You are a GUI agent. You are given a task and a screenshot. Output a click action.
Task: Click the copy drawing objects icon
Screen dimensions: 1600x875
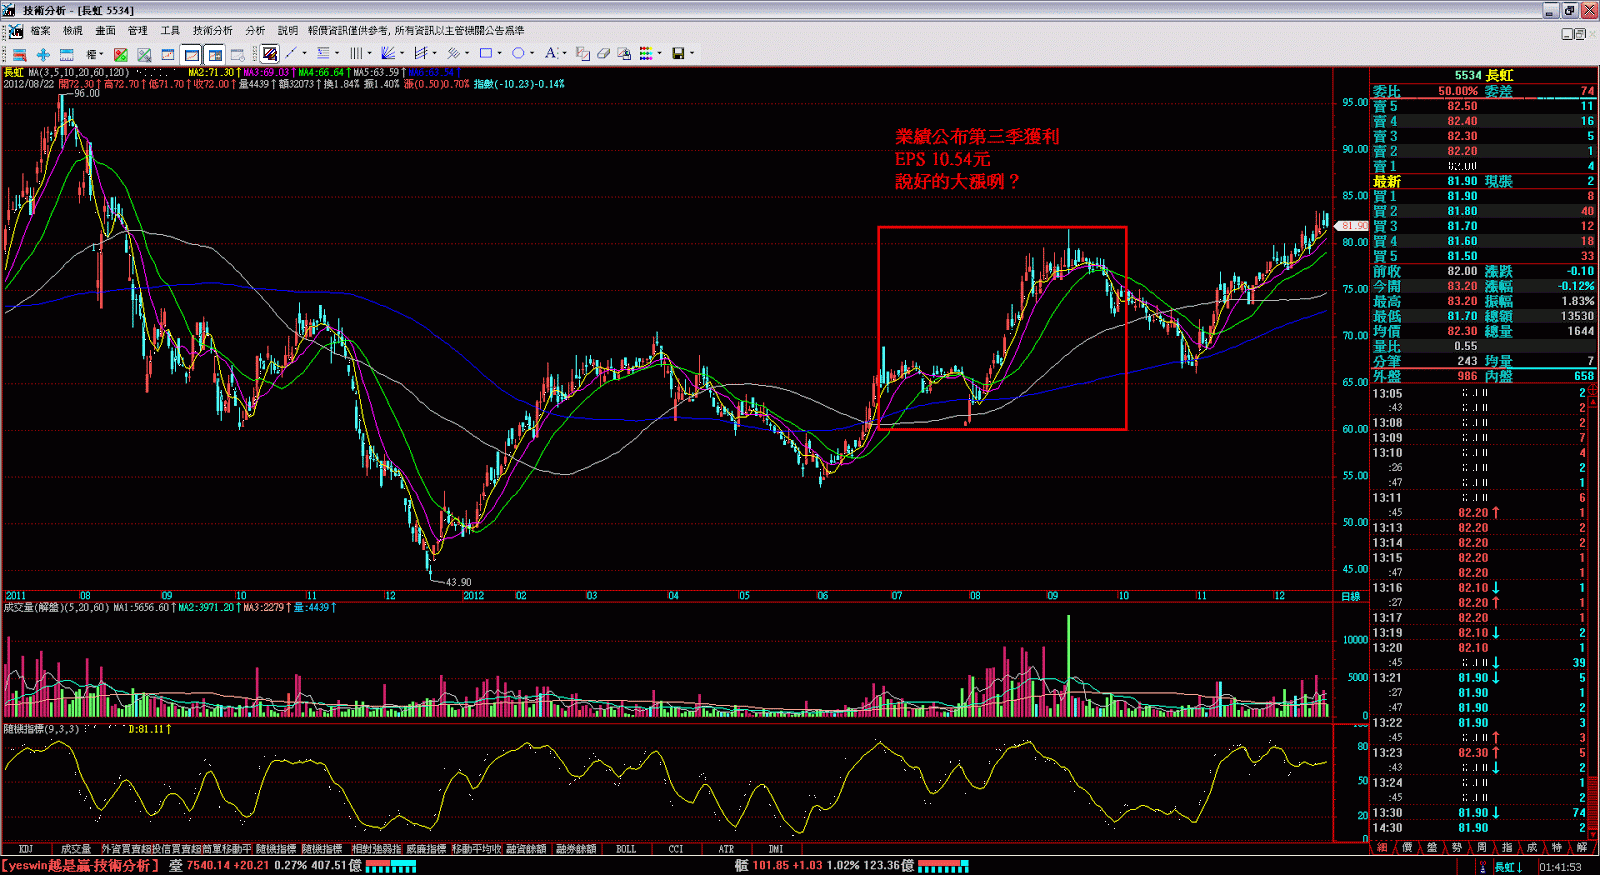pos(582,54)
